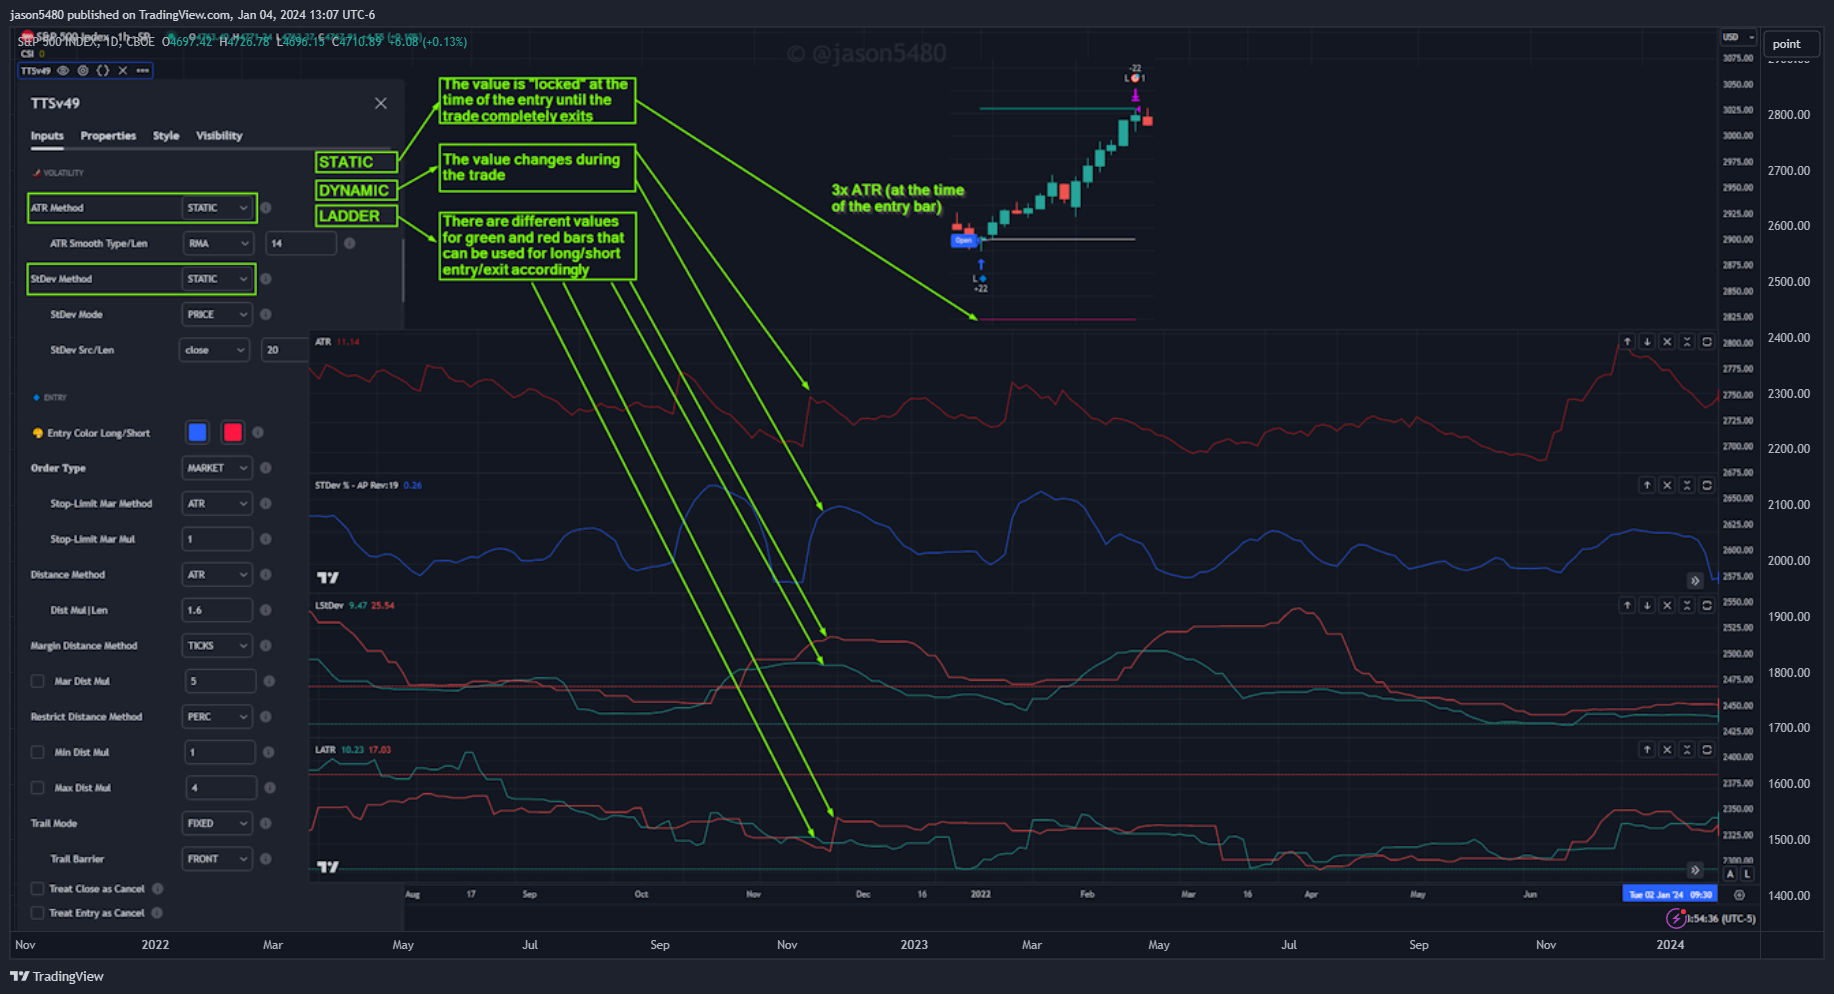Viewport: 1834px width, 994px height.
Task: Collapse the ATR pane
Action: tap(1687, 342)
